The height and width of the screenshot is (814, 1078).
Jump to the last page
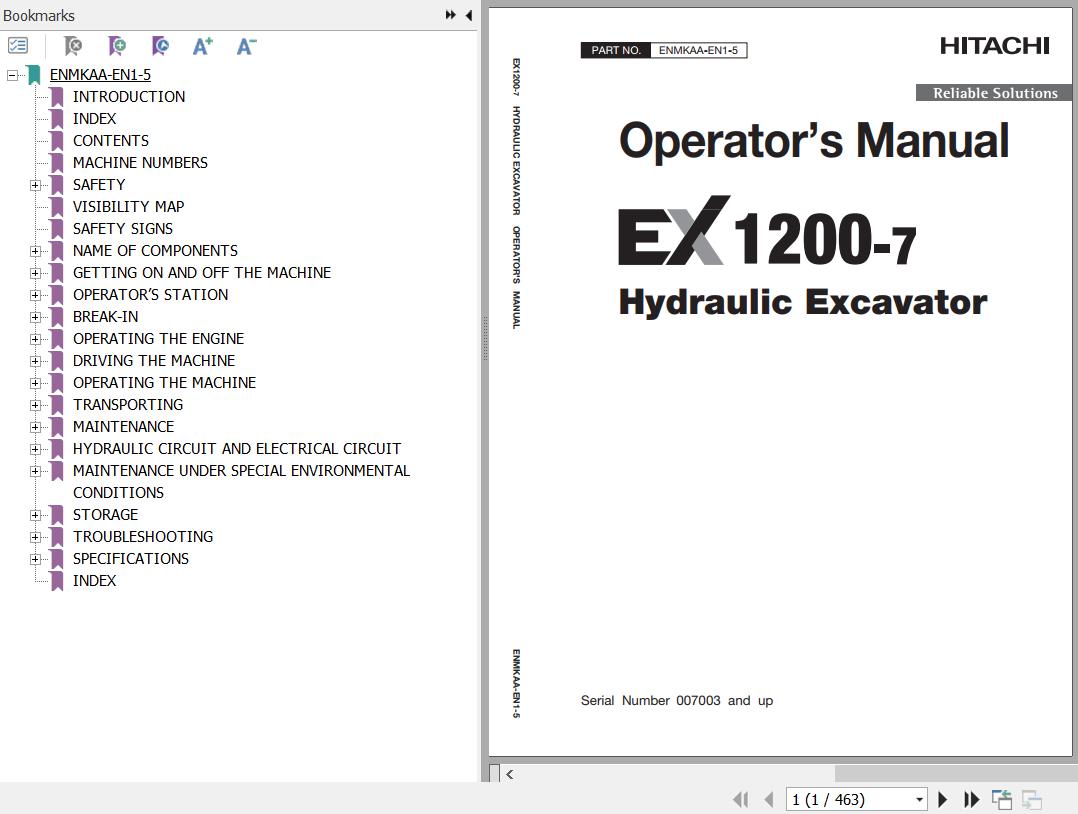pos(971,799)
